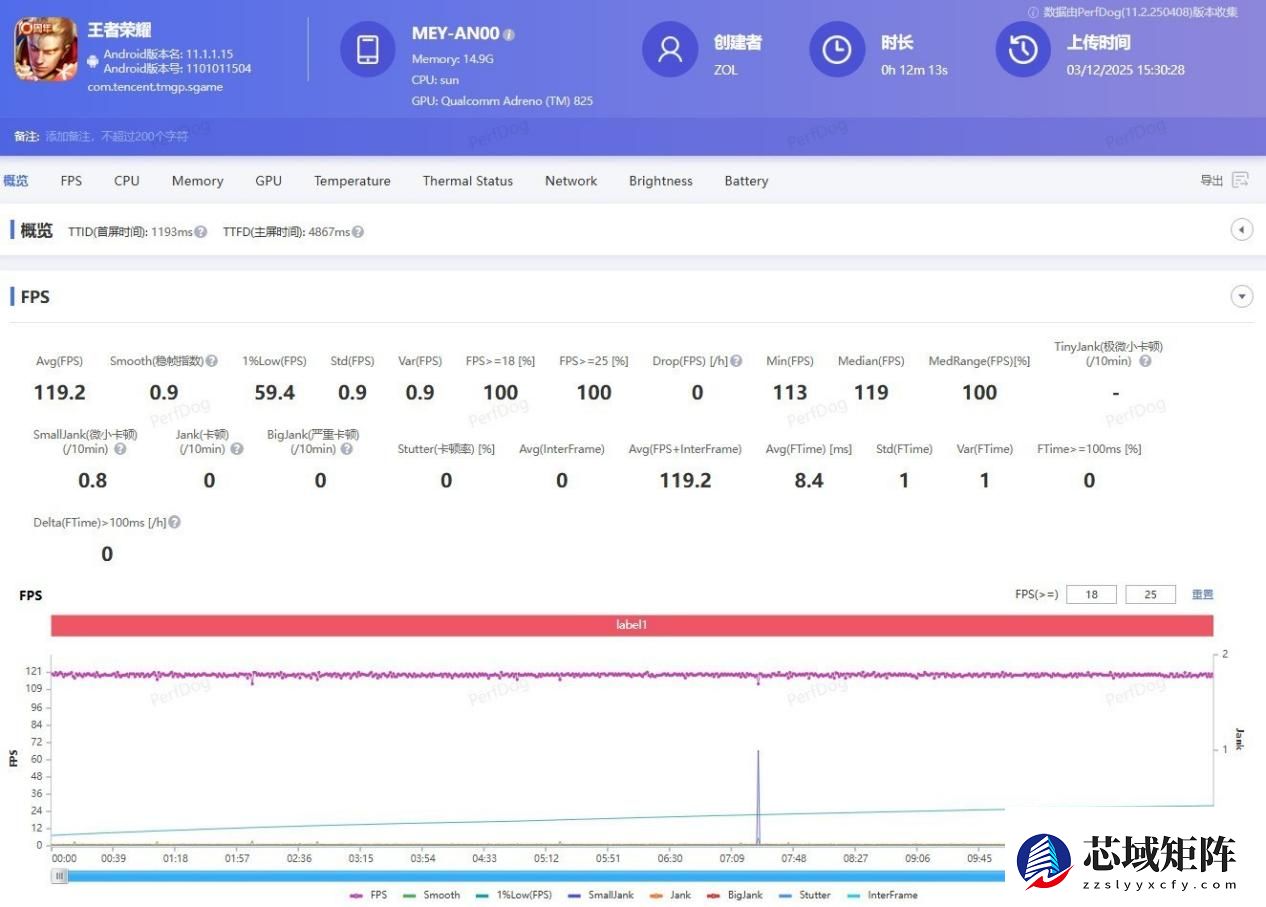This screenshot has height=907, width=1266.
Task: Click the blue reset link by FPS inputs
Action: [x=1202, y=594]
